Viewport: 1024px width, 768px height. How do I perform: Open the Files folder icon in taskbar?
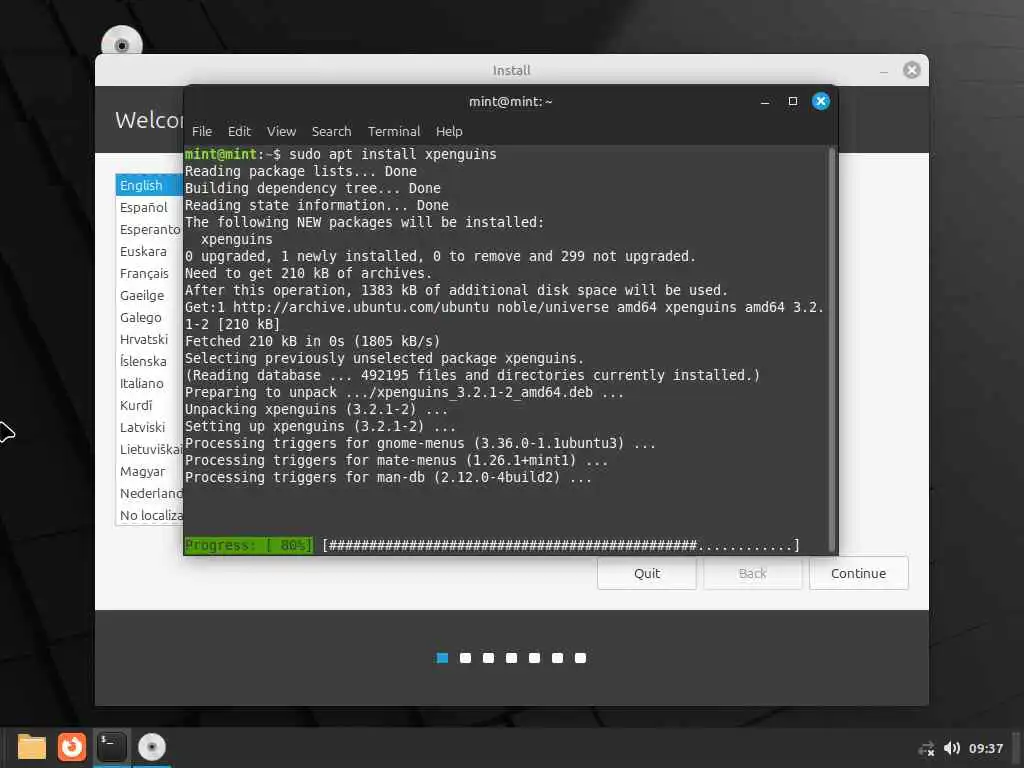tap(31, 747)
